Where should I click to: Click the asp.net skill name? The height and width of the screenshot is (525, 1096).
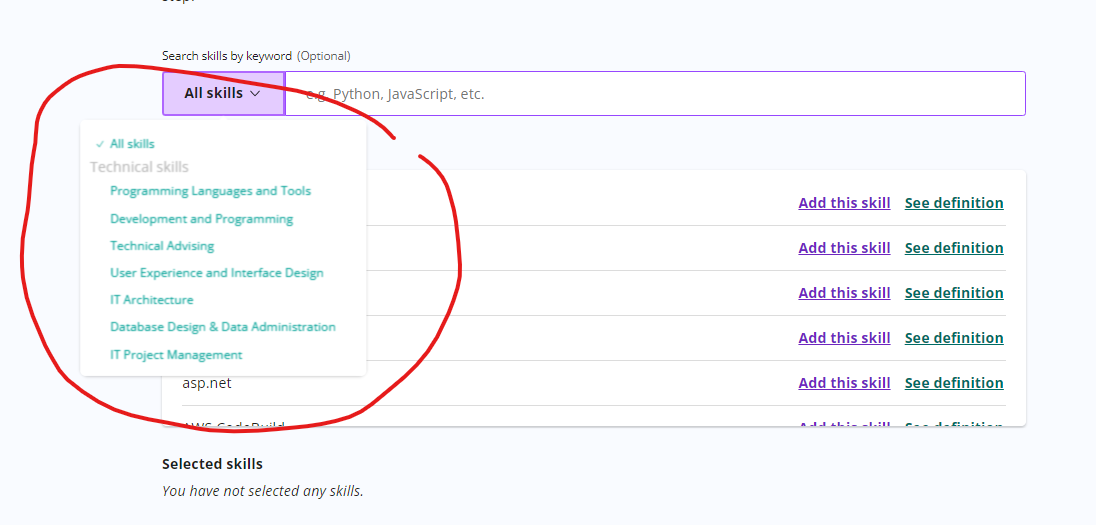[207, 383]
